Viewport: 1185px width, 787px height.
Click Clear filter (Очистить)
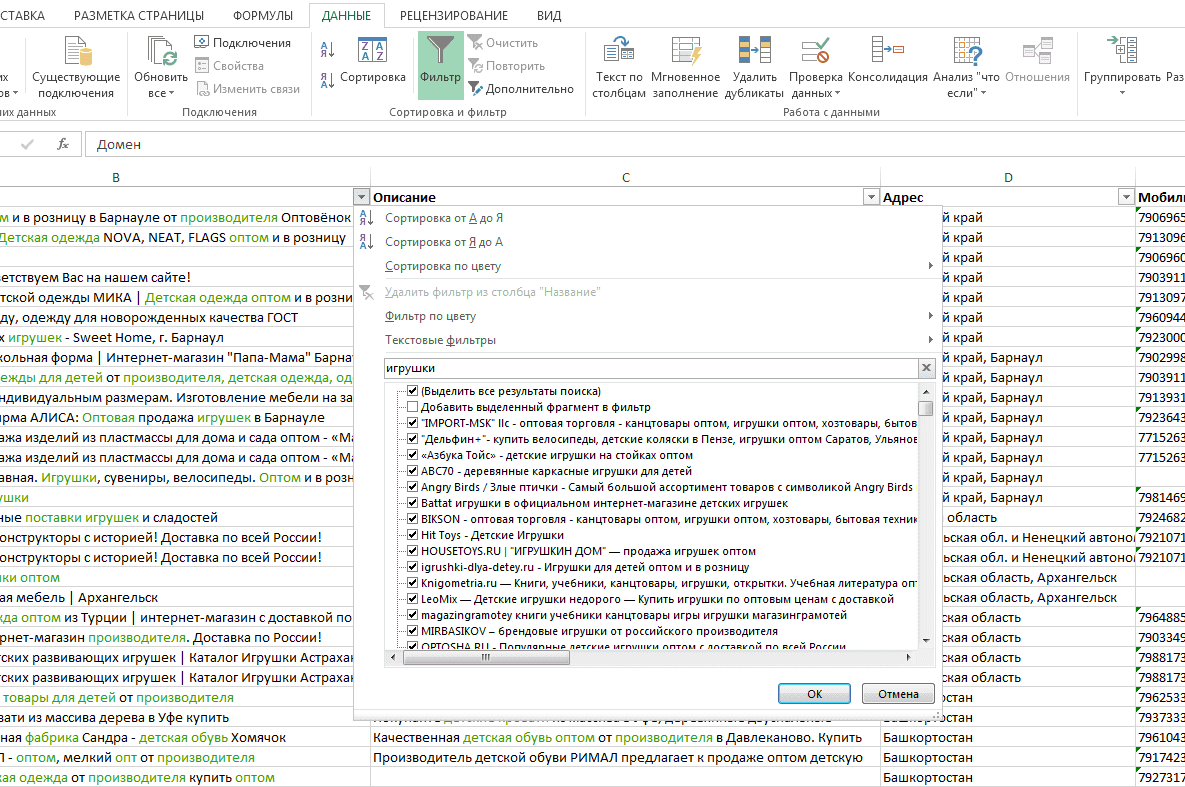[x=503, y=42]
